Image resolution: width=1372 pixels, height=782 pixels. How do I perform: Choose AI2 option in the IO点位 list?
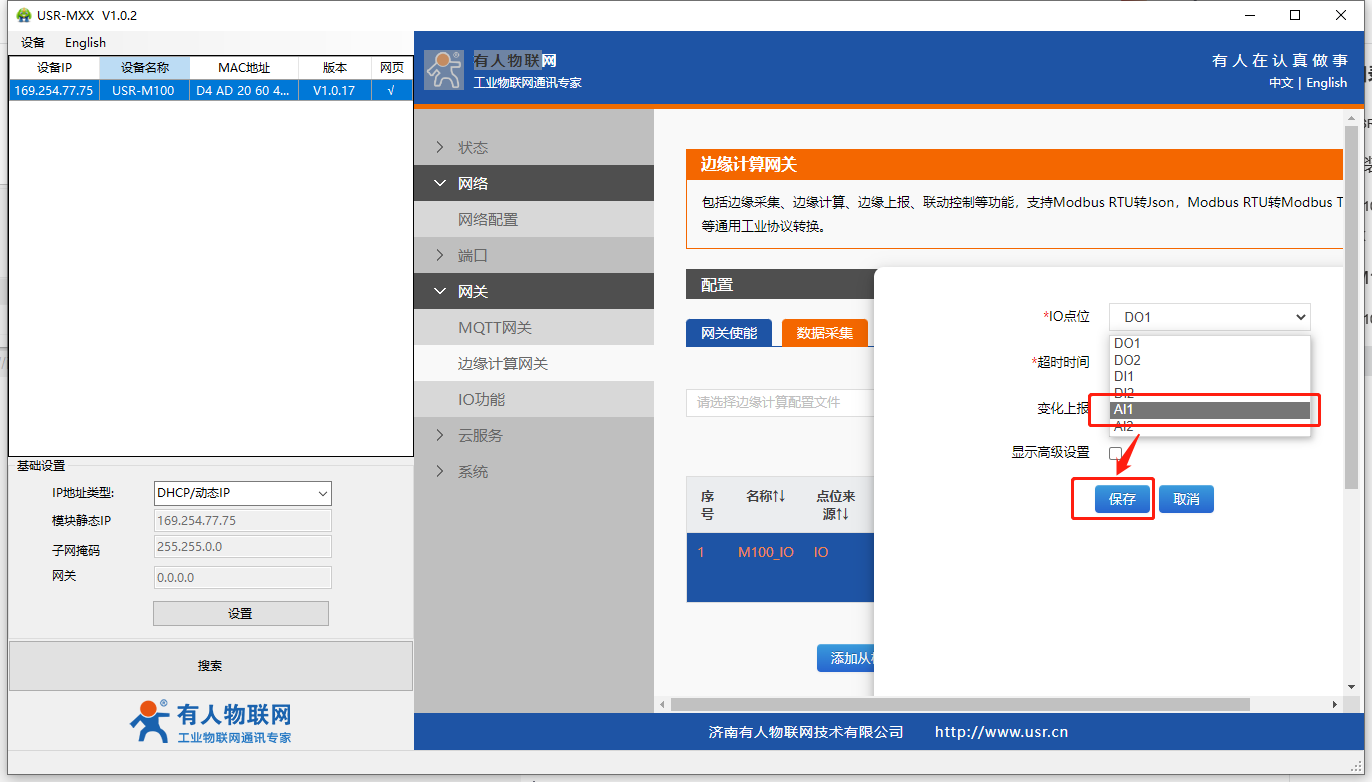(1210, 427)
